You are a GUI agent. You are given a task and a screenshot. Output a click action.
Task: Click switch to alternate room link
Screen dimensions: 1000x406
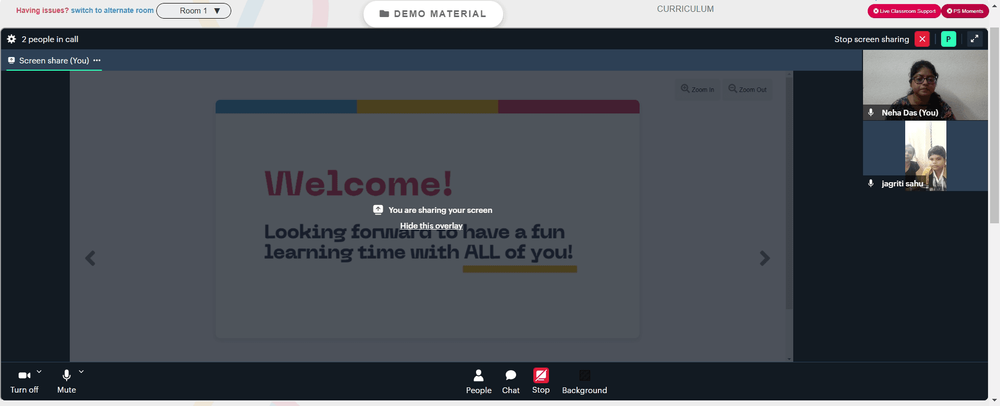click(x=112, y=11)
